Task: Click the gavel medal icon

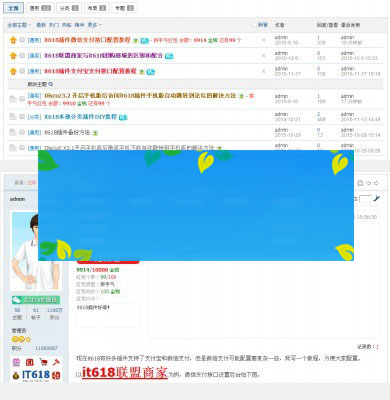Action: (56, 362)
